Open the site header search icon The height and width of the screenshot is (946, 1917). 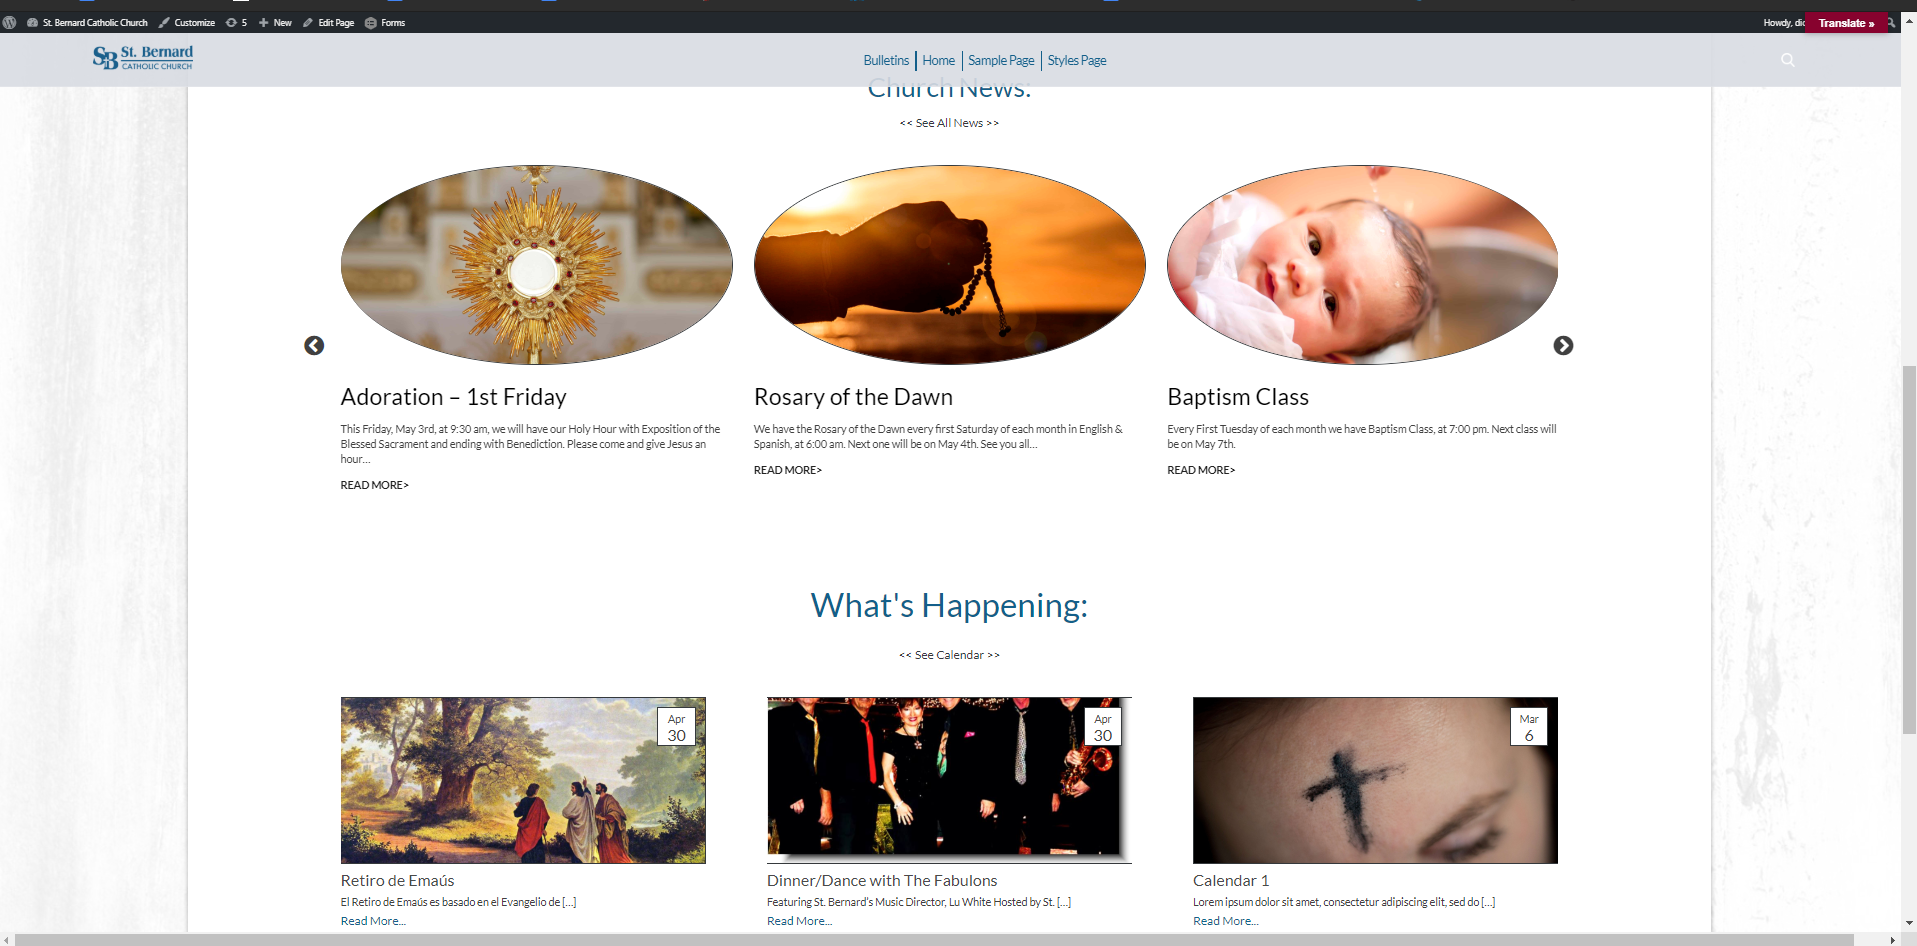pos(1787,60)
